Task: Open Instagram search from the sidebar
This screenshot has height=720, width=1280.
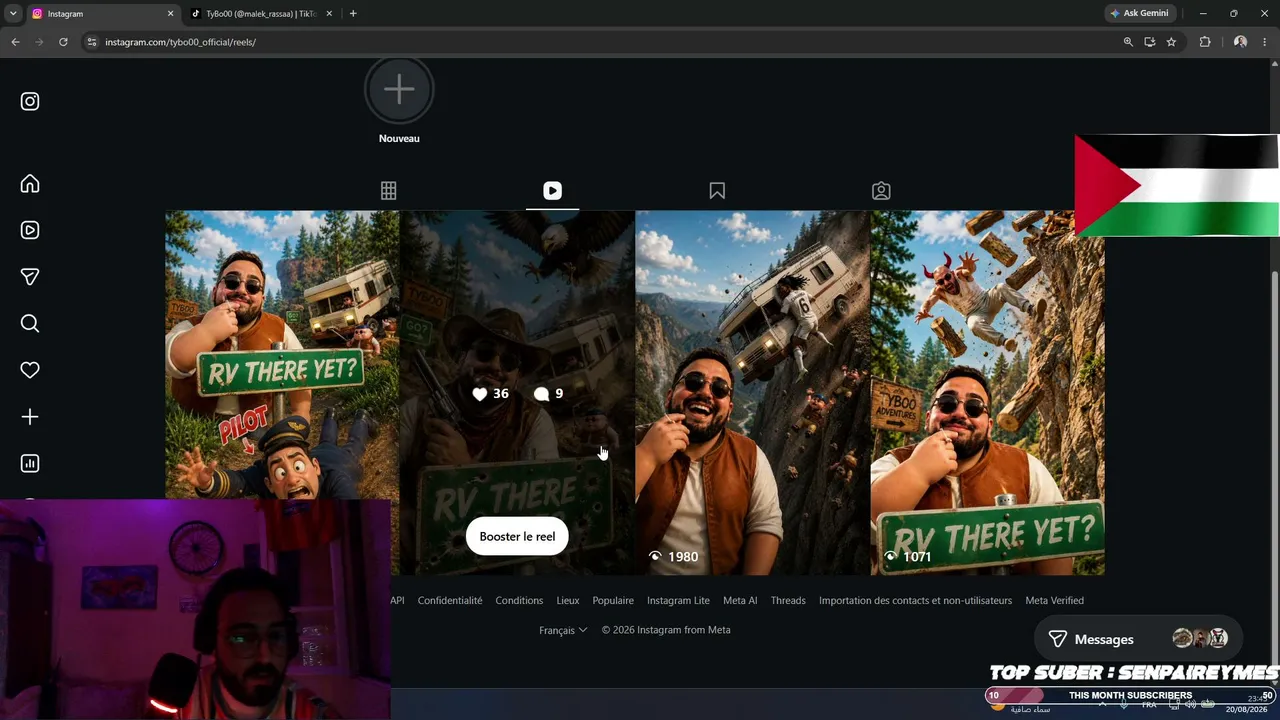Action: (30, 323)
